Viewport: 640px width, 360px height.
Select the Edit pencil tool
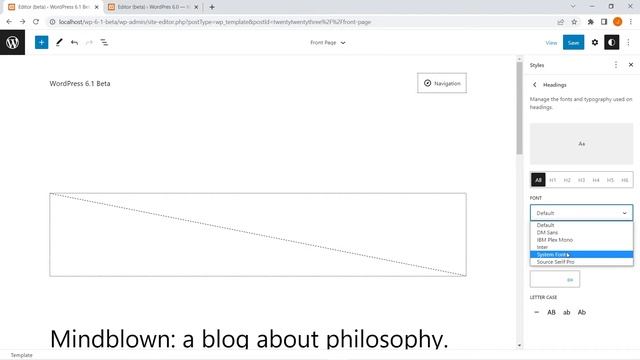coord(59,42)
